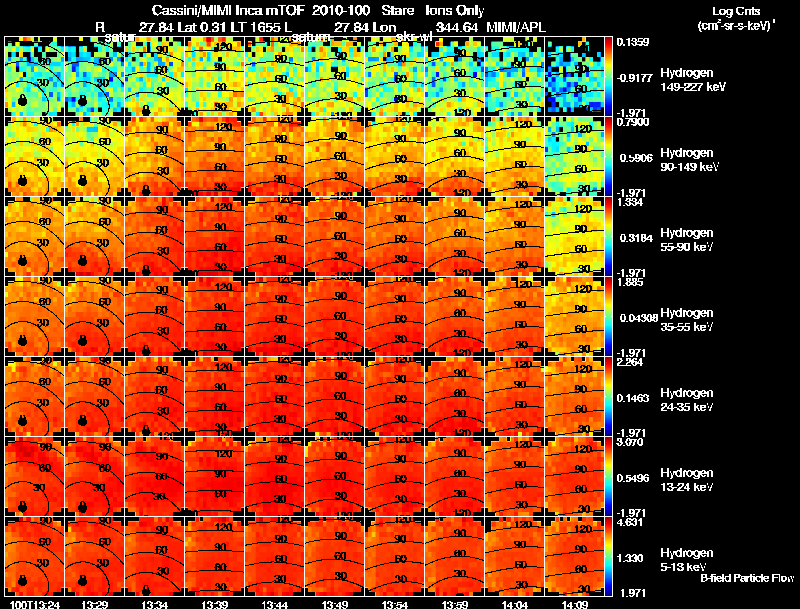The image size is (800, 609).
Task: Open the 149-227 keV image panel at 13:24
Action: (34, 76)
